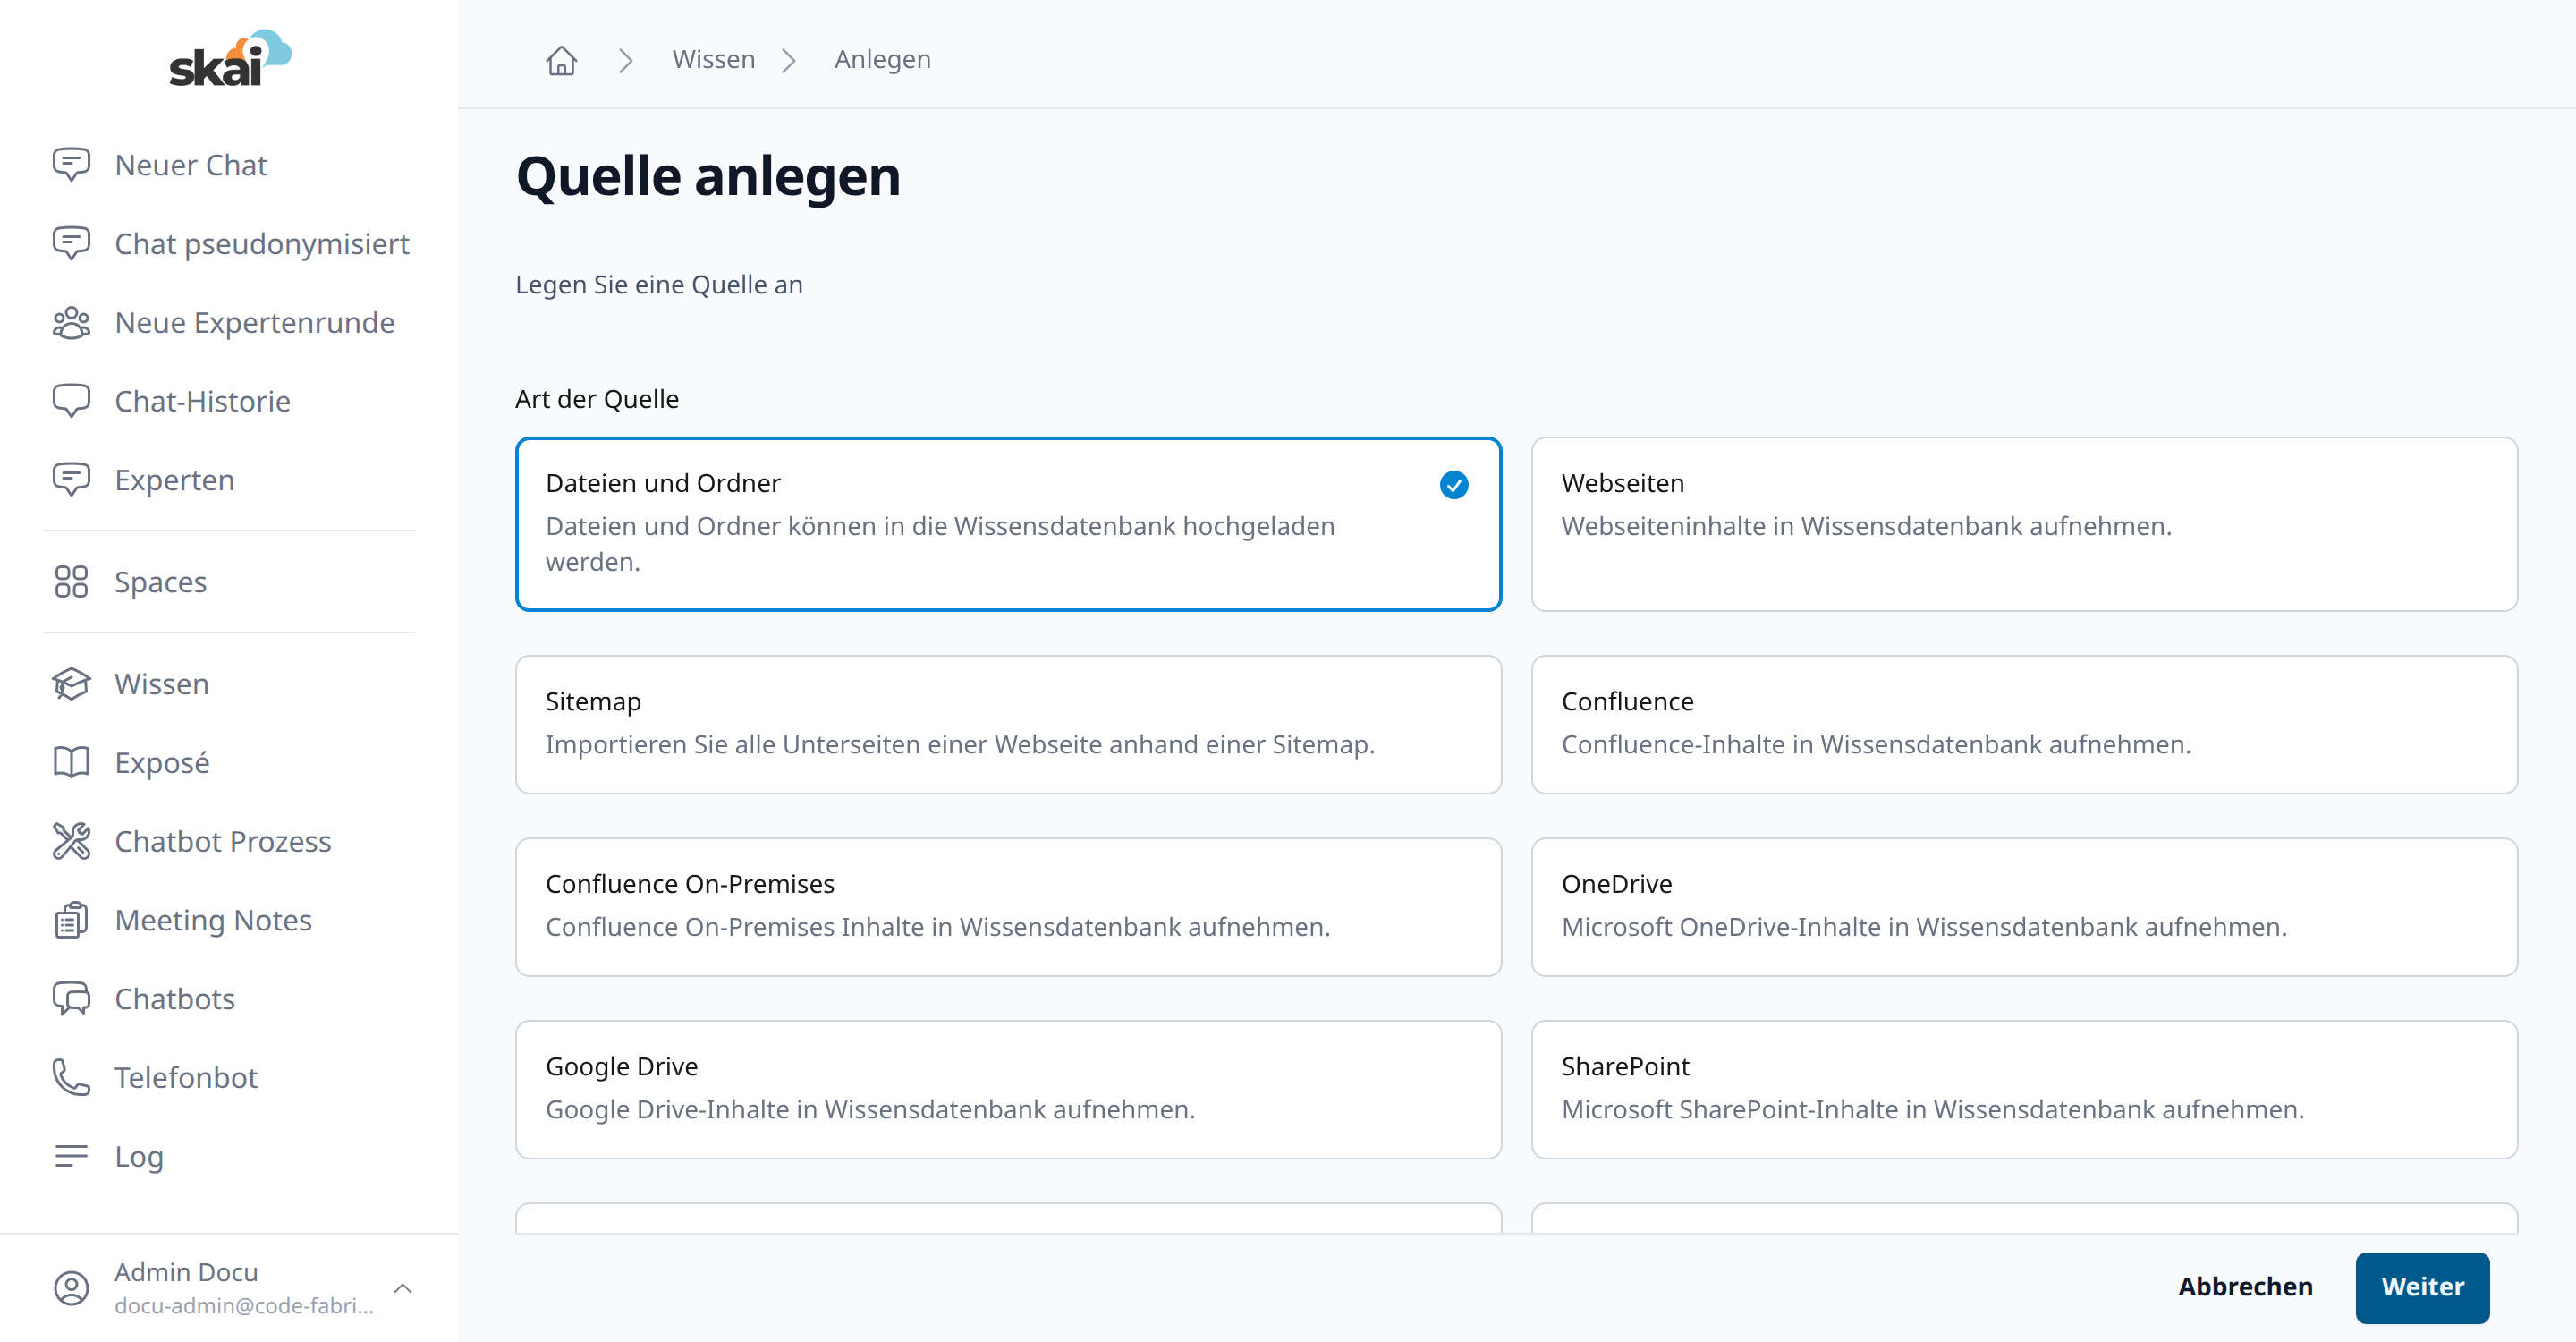The height and width of the screenshot is (1342, 2576).
Task: Click the Art der Quelle label
Action: (x=597, y=399)
